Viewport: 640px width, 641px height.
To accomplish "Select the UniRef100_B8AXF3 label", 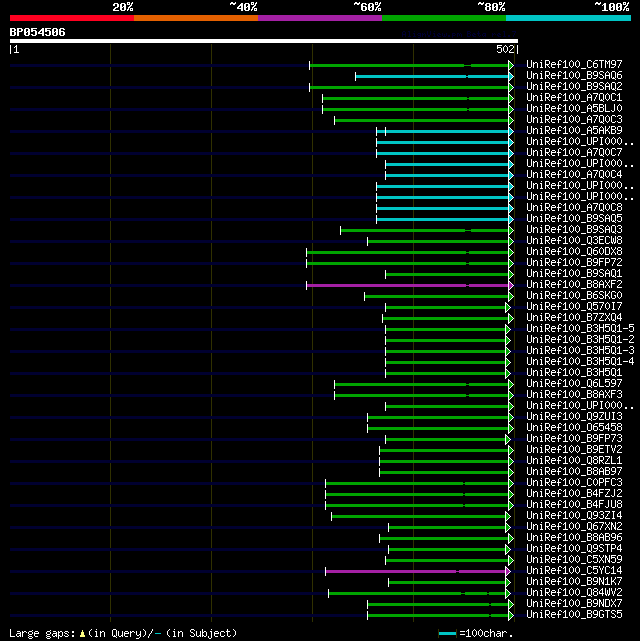I will [574, 394].
